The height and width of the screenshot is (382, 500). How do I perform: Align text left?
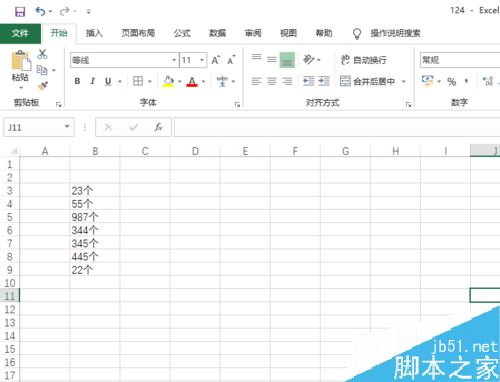coord(256,81)
